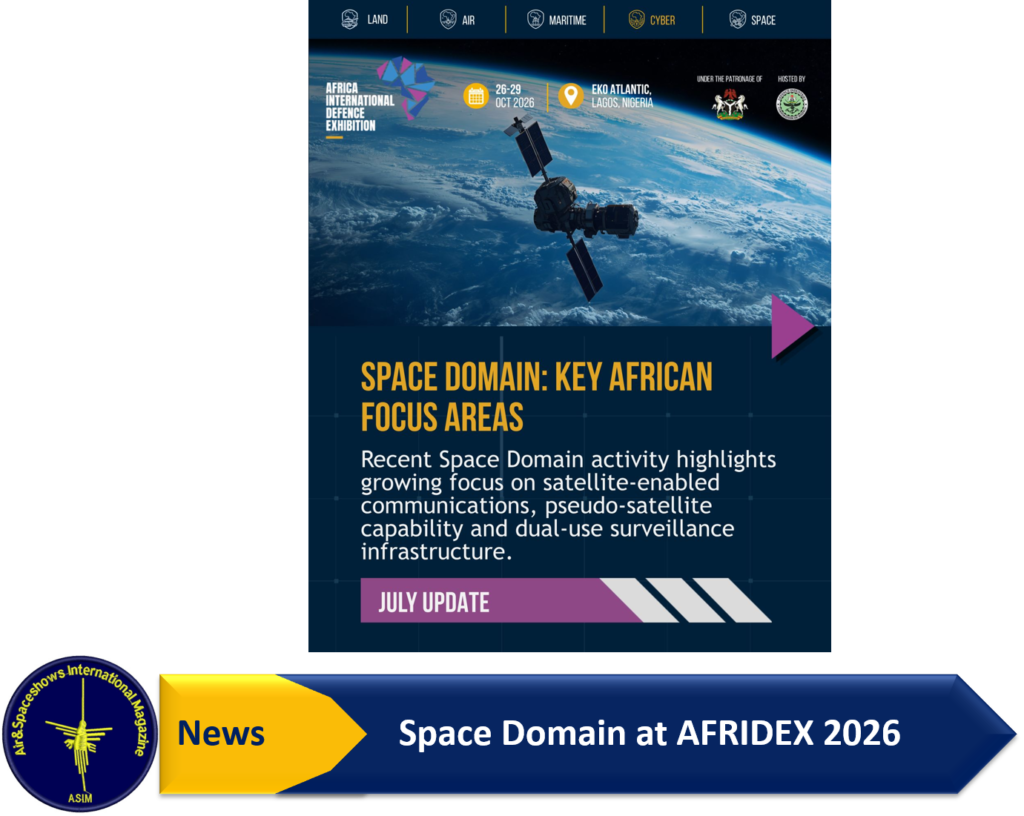Click 'EKO ATLANTIC, LAGOS, NIGERIA' venue text
This screenshot has height=816, width=1024.
click(622, 96)
